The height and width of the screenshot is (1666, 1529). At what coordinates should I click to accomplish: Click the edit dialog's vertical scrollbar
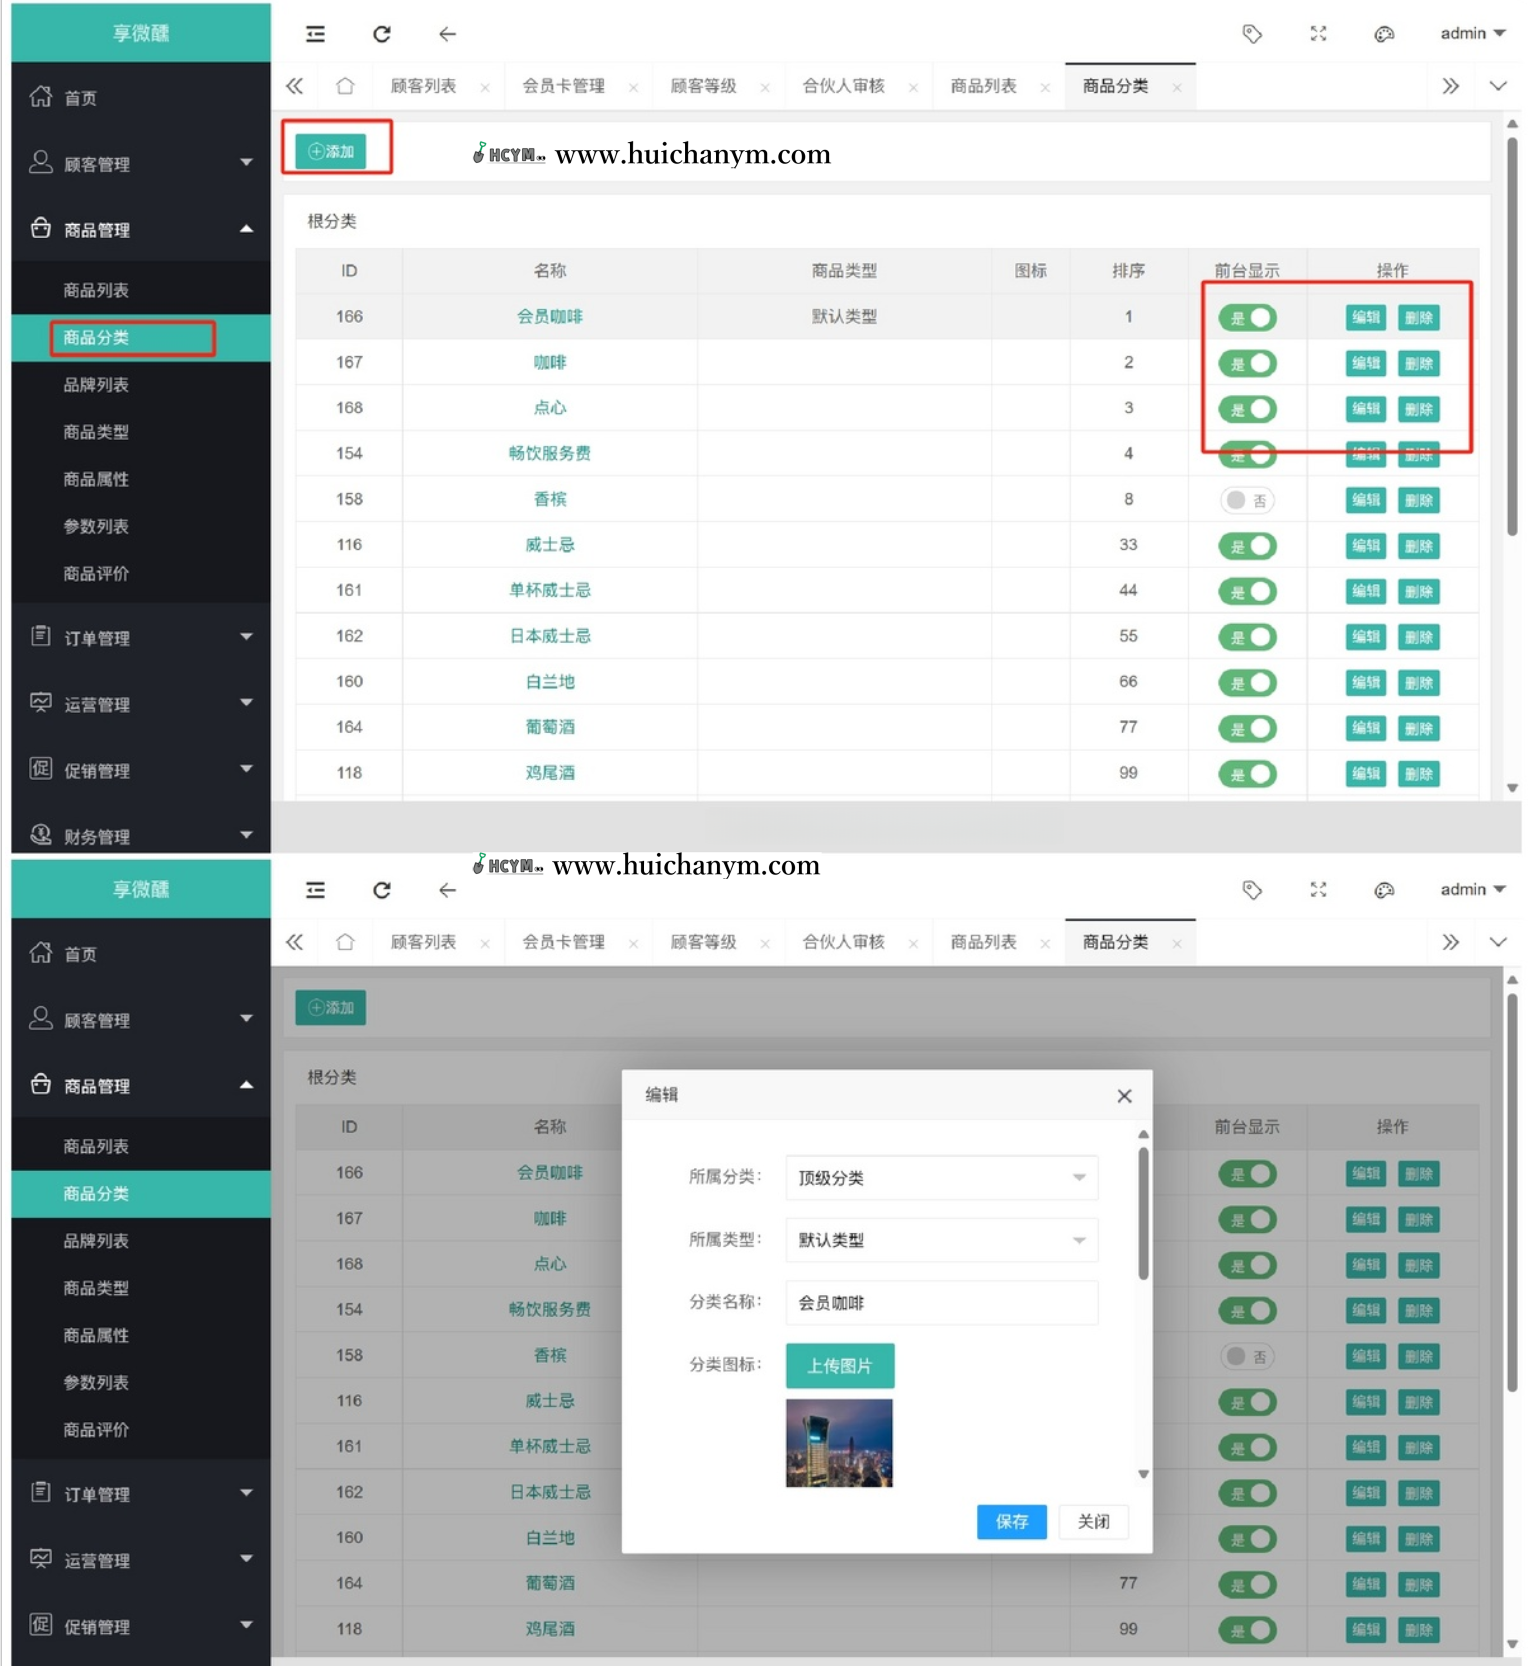[1143, 1213]
